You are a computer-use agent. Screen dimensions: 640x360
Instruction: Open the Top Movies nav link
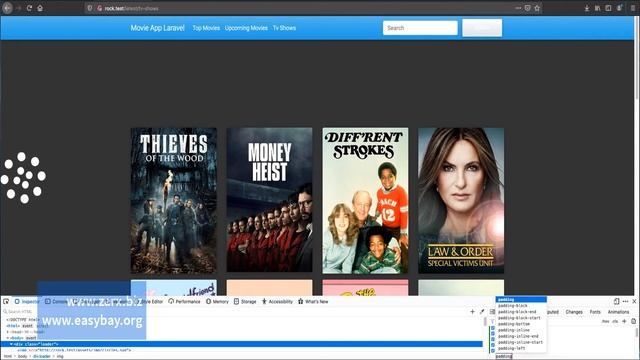206,28
